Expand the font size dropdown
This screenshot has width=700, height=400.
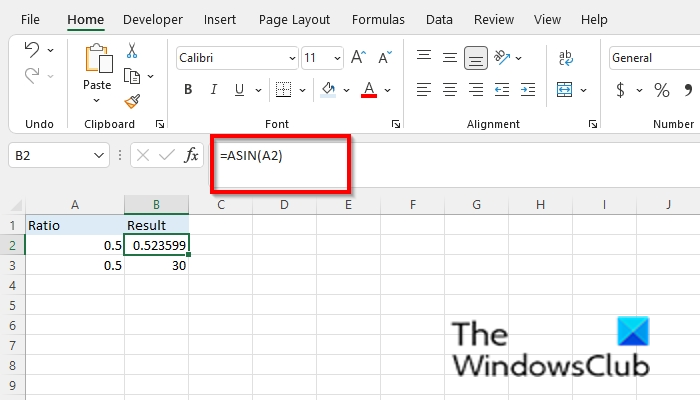click(x=336, y=59)
